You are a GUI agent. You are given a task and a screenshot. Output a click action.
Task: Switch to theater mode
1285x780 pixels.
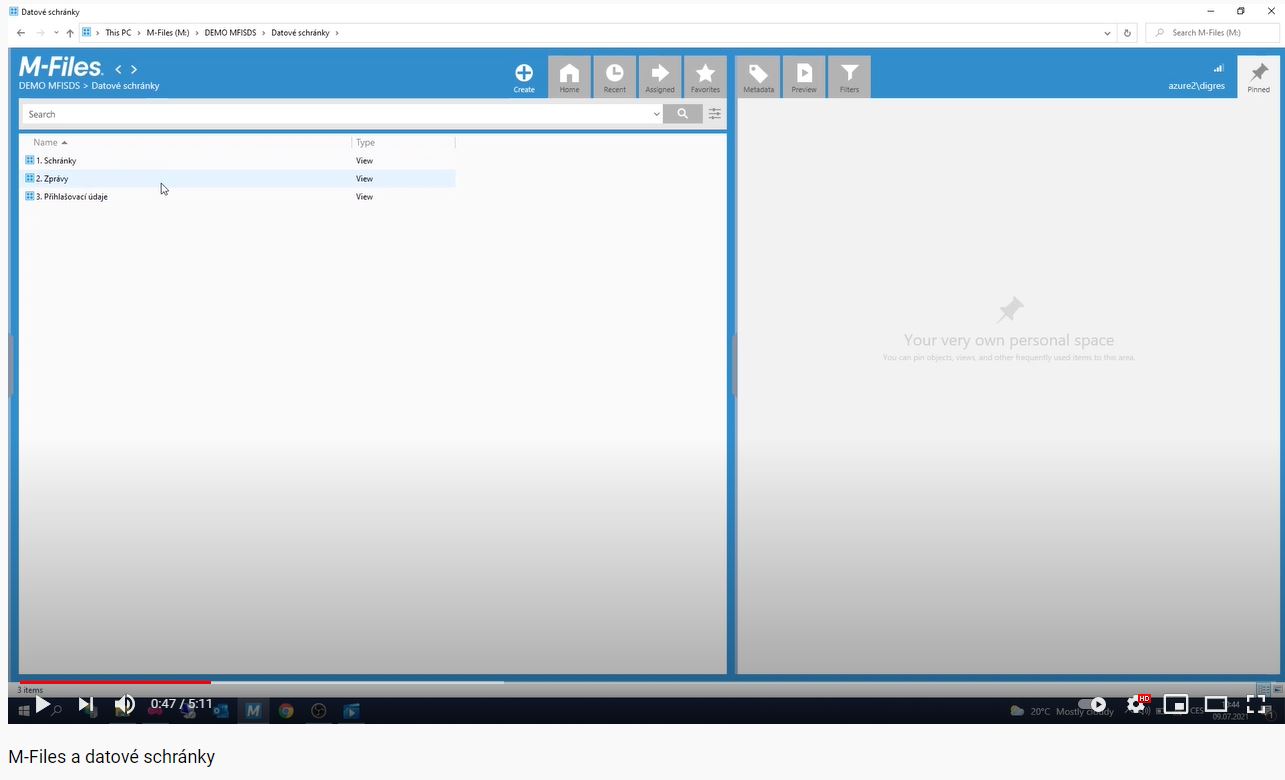(x=1216, y=704)
